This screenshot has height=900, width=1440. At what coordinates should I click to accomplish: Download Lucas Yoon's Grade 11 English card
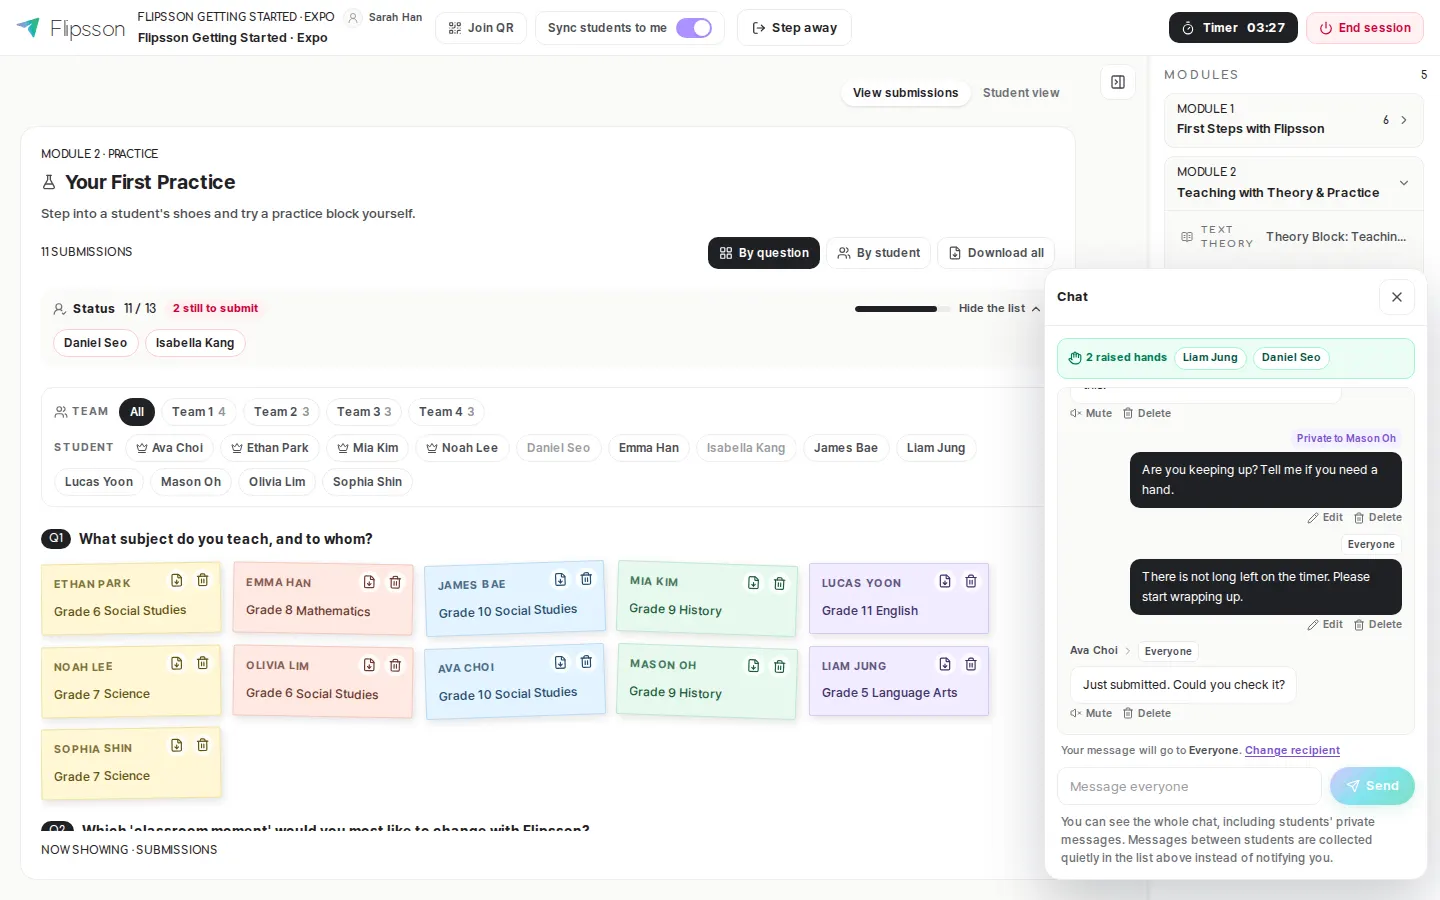[x=945, y=581]
